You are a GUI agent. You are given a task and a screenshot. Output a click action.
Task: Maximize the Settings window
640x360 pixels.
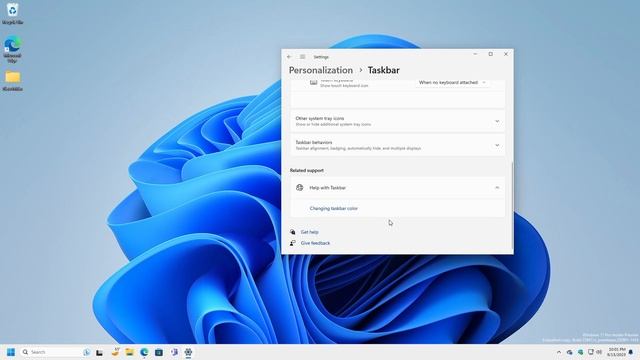coord(491,54)
